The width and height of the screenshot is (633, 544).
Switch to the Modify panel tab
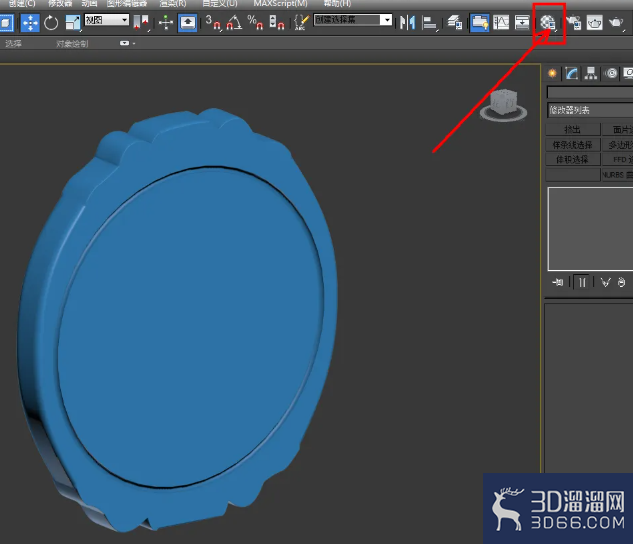click(571, 73)
